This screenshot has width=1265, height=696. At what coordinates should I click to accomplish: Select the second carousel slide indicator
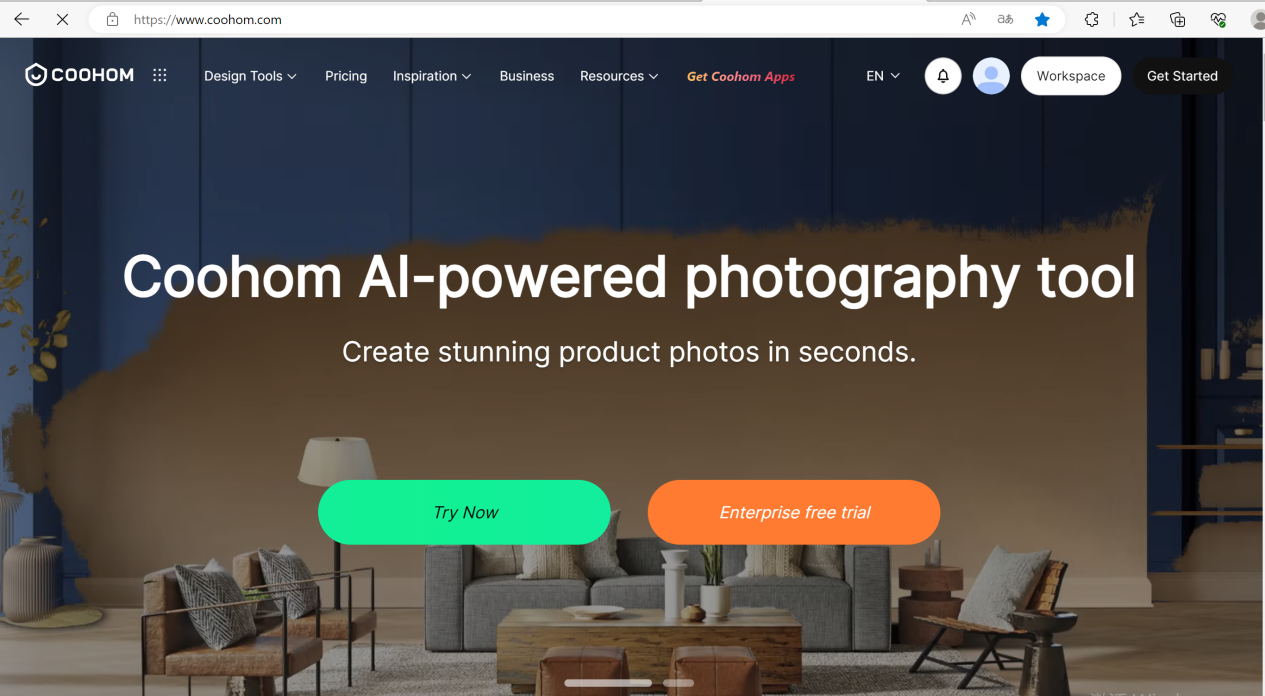click(x=678, y=683)
